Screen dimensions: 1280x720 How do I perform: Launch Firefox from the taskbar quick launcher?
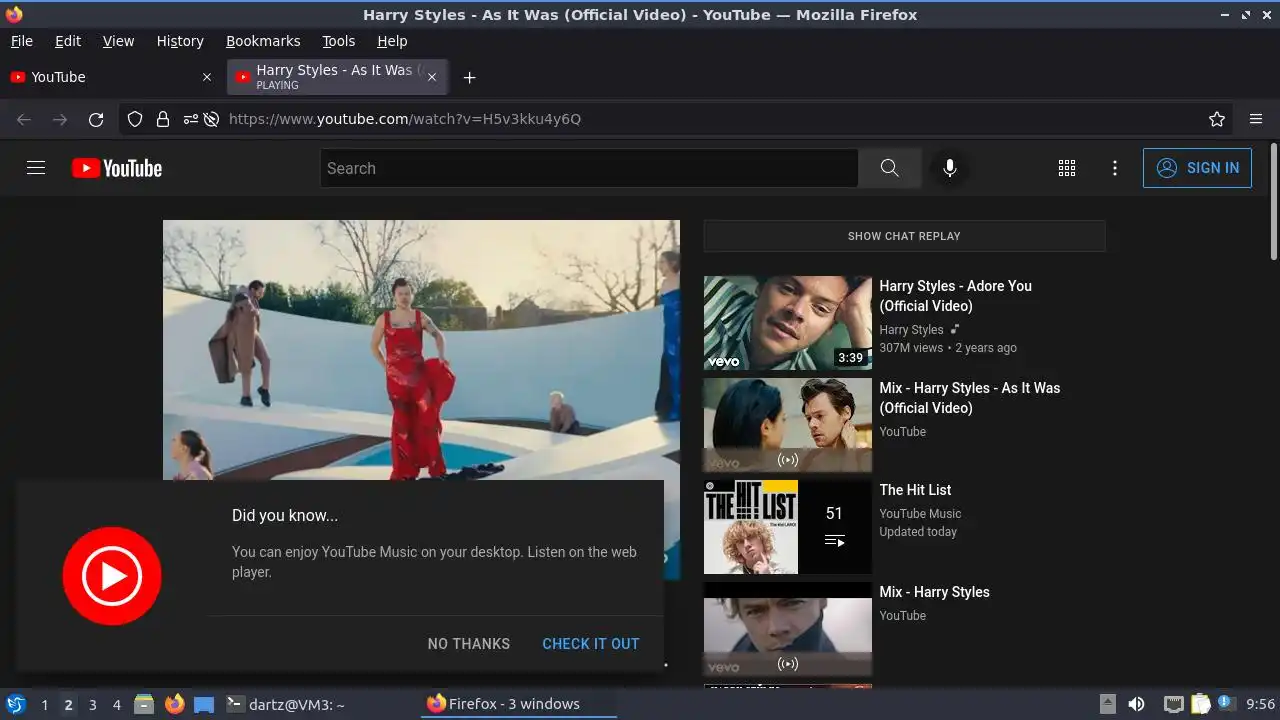coord(174,704)
